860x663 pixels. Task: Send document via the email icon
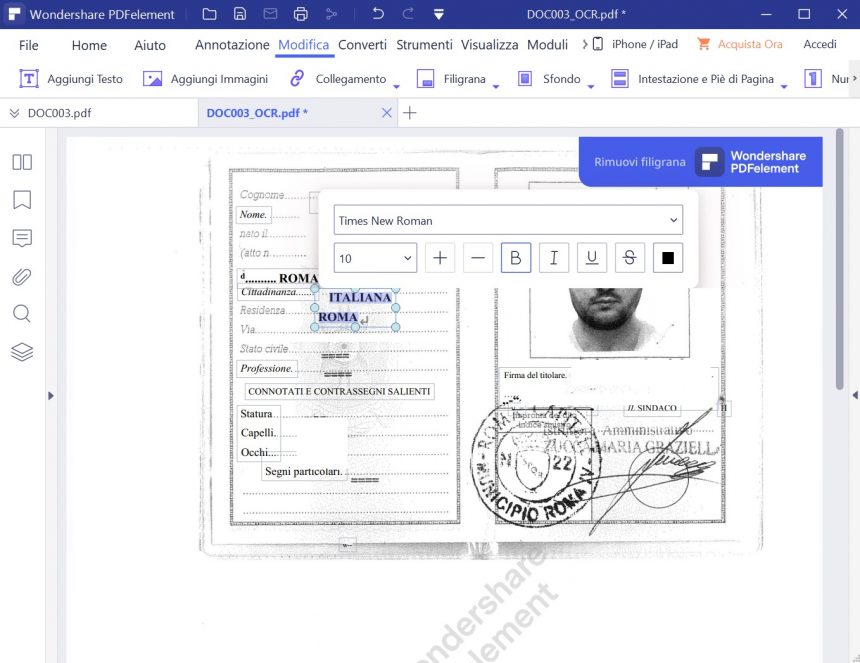(270, 14)
